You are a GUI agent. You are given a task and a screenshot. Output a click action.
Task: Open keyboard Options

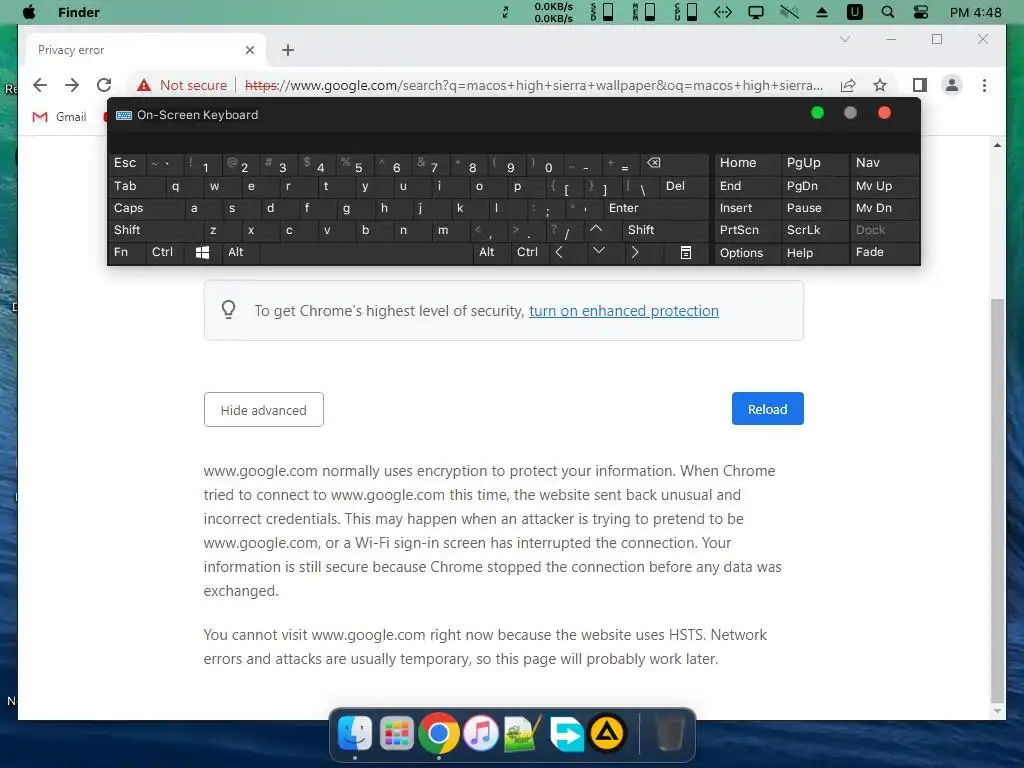(x=746, y=253)
